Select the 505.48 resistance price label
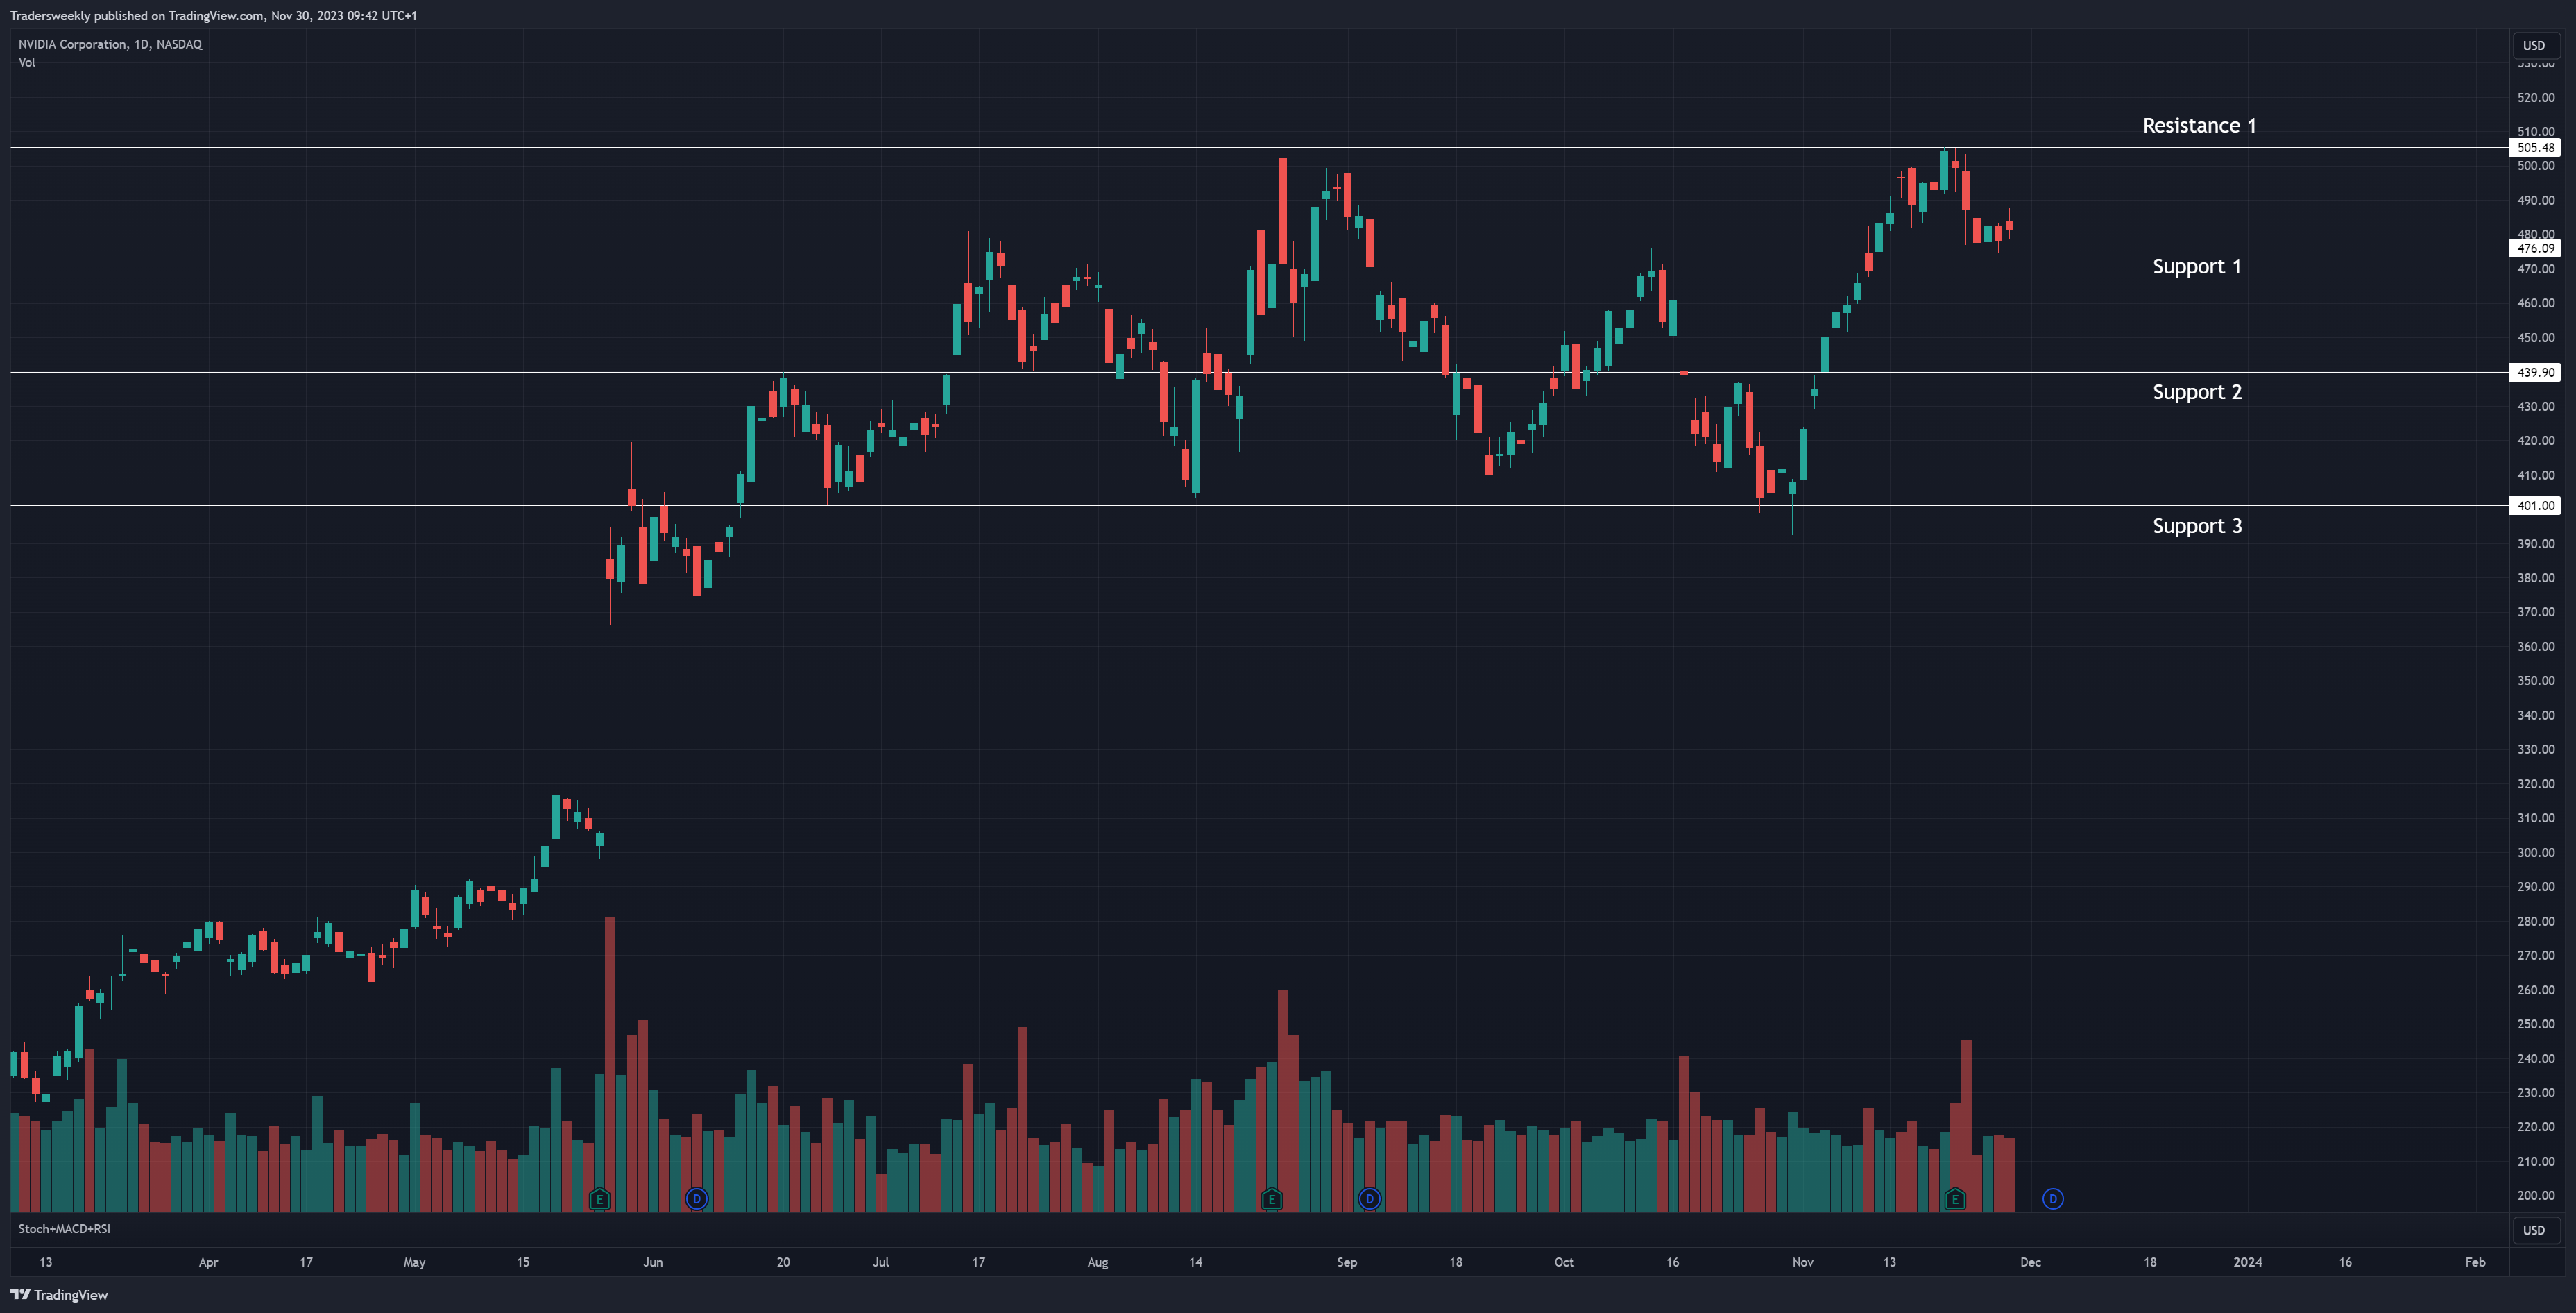The height and width of the screenshot is (1313, 2576). [x=2535, y=147]
